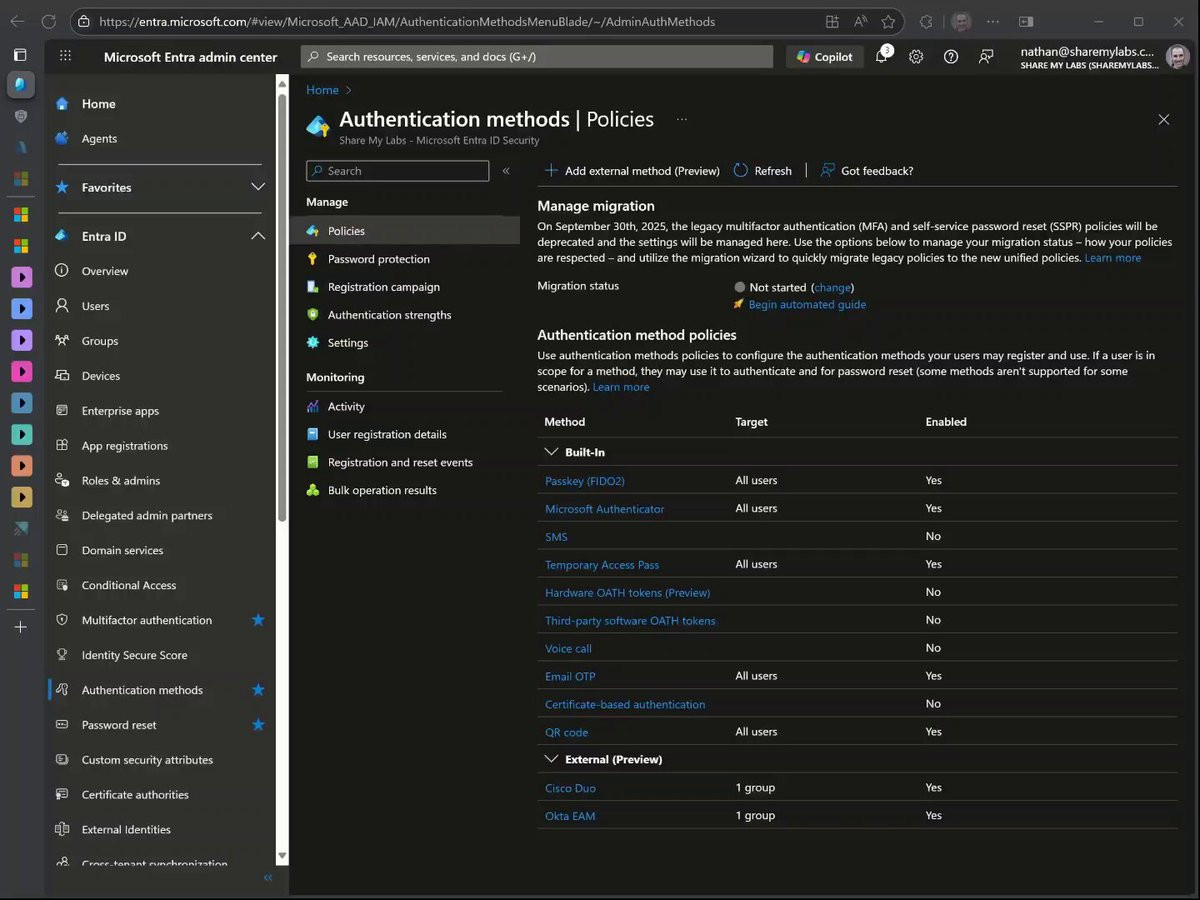
Task: Open Overview under Entra ID
Action: point(105,271)
